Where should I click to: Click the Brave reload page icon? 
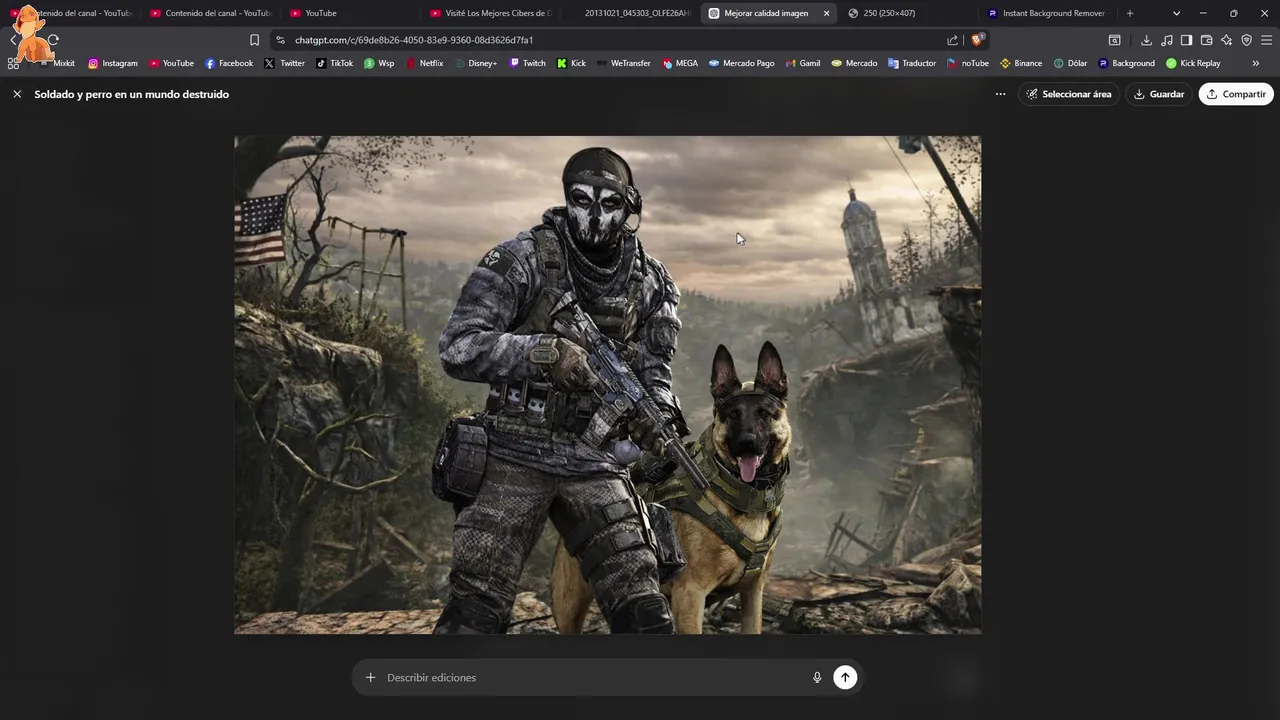(53, 40)
